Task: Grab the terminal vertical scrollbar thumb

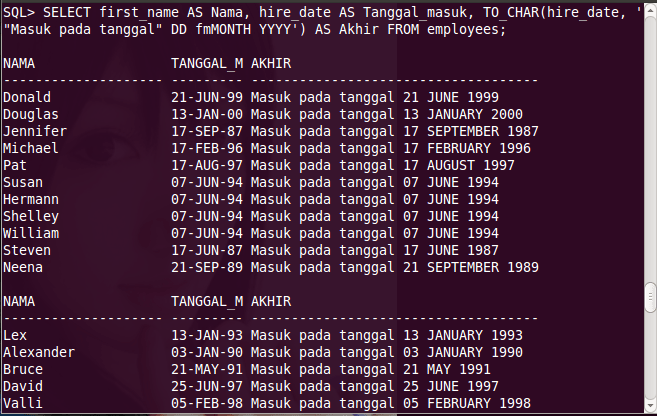Action: [x=649, y=296]
